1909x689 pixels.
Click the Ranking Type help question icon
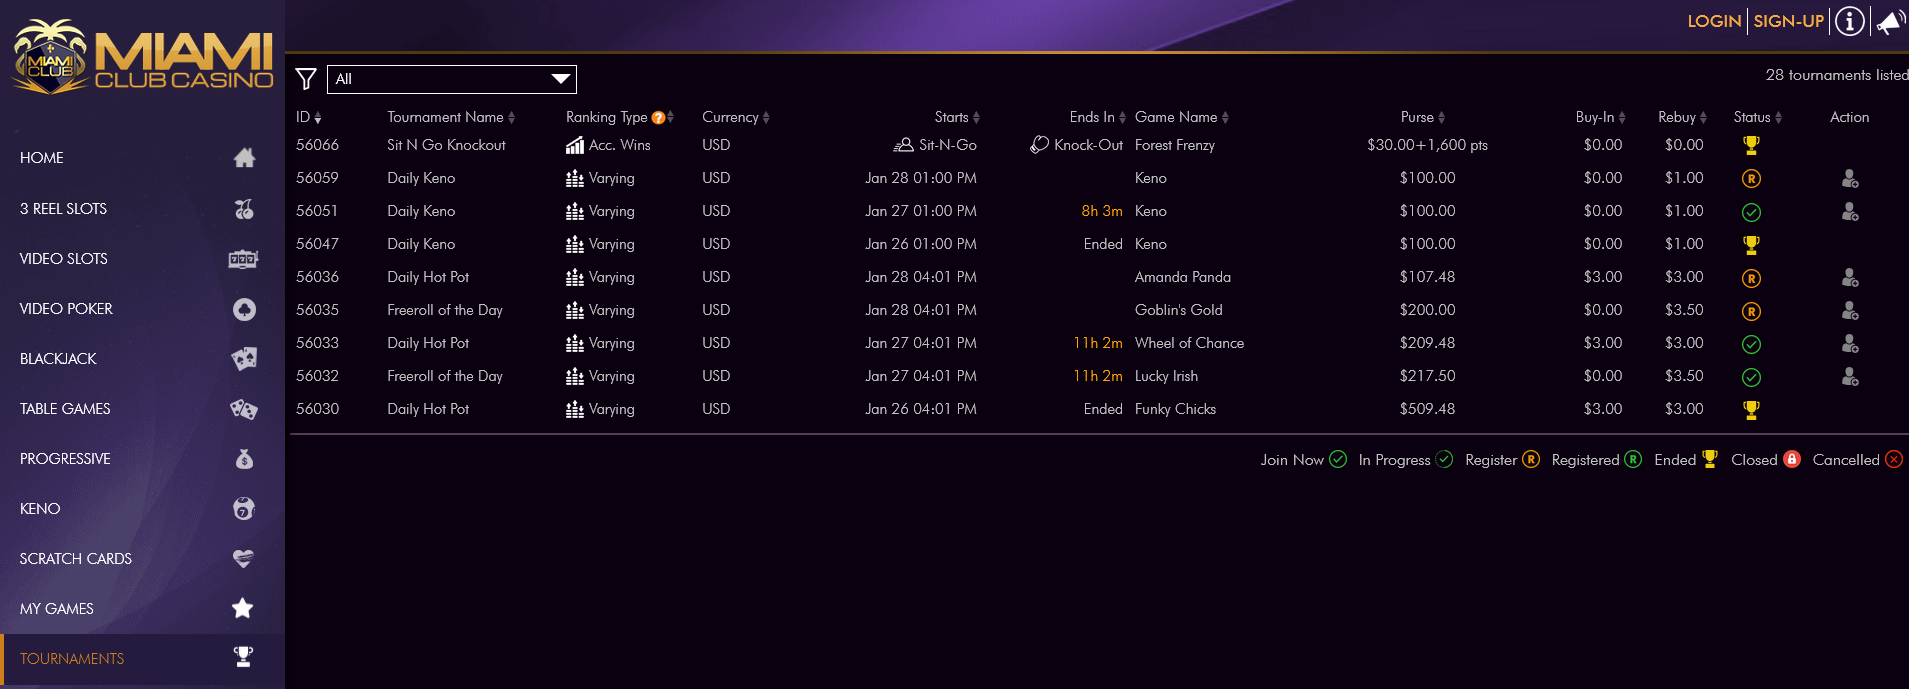click(658, 118)
